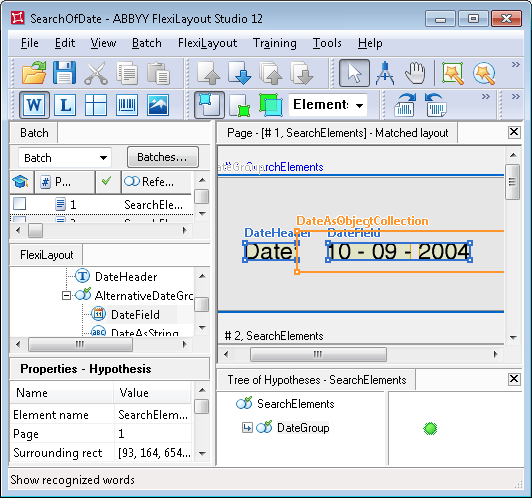This screenshot has width=532, height=498.
Task: Open the Tools menu
Action: [x=327, y=43]
